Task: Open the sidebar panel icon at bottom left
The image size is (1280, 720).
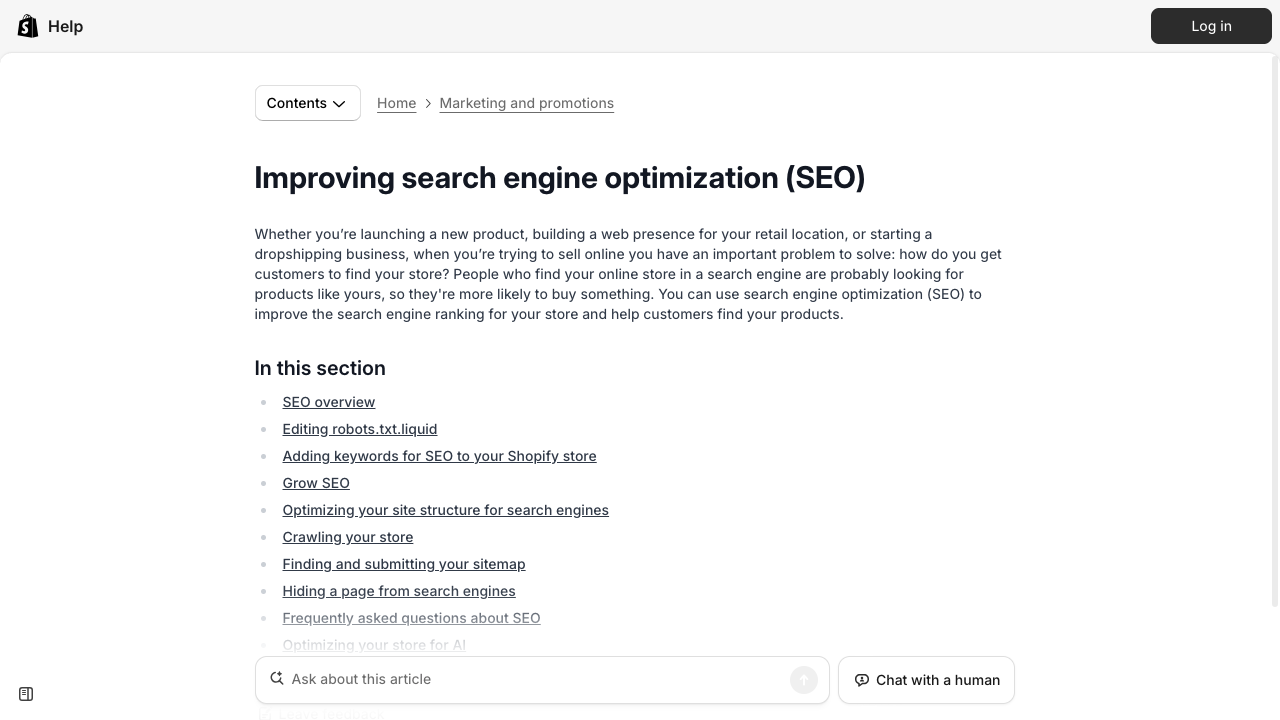Action: [26, 694]
